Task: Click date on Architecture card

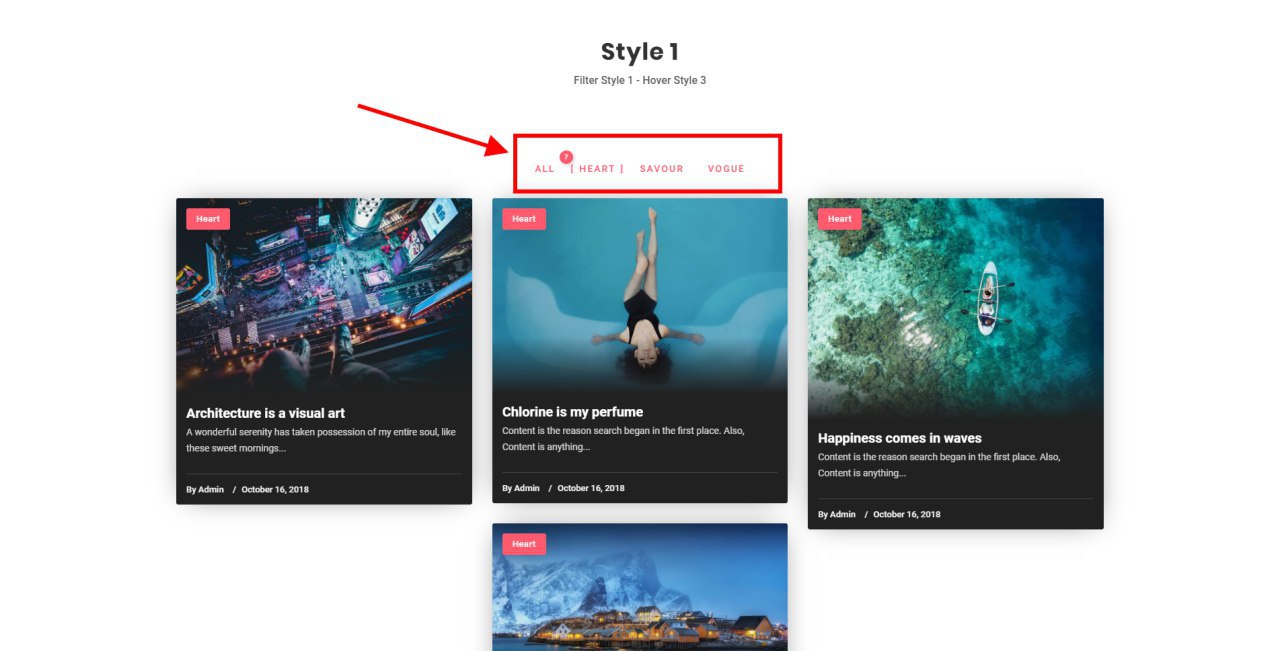Action: click(275, 490)
